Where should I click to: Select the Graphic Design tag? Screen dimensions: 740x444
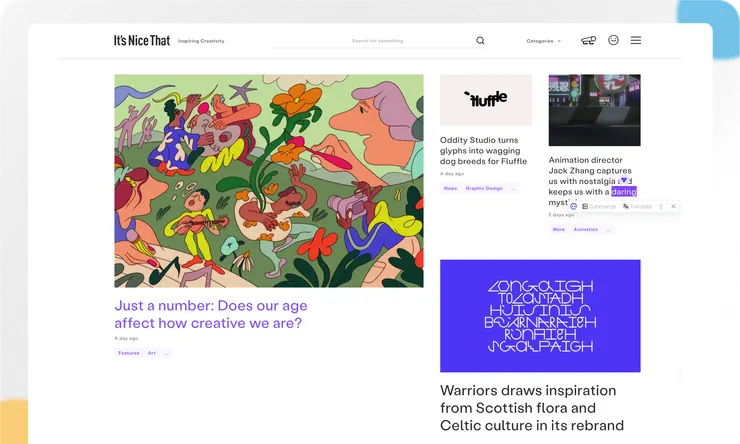[x=484, y=188]
